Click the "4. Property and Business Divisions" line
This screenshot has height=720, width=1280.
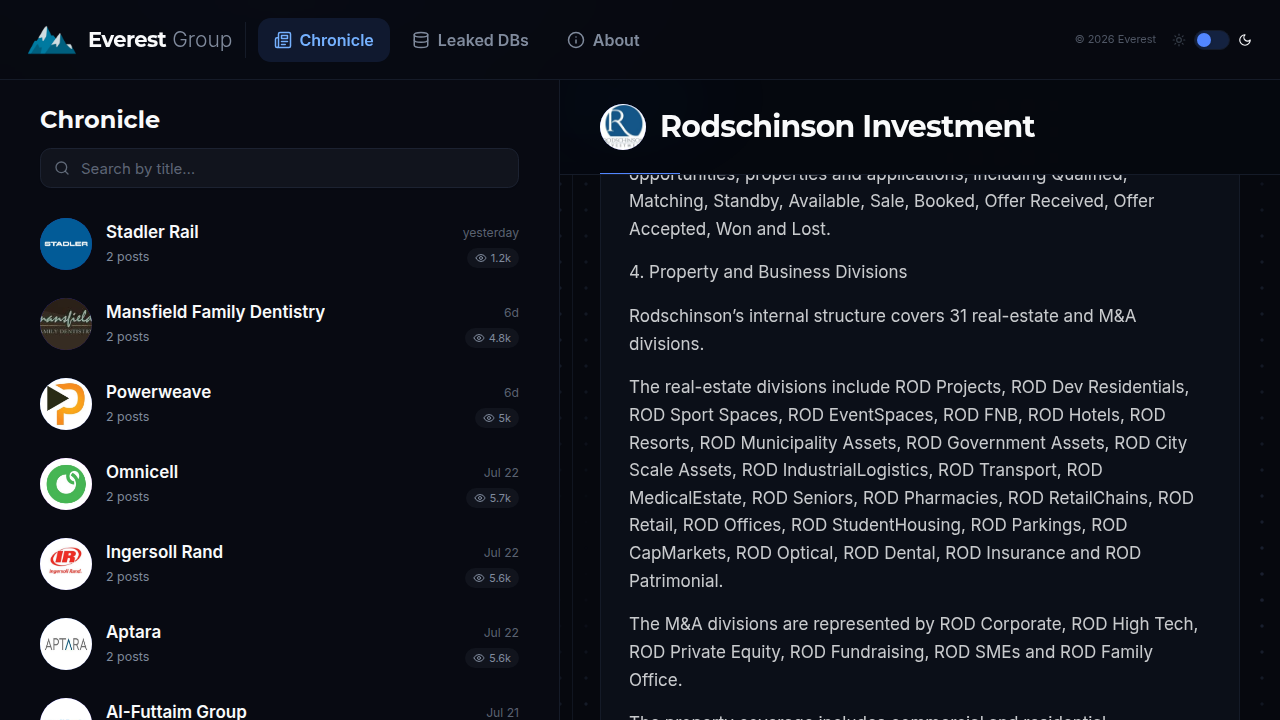pos(768,272)
